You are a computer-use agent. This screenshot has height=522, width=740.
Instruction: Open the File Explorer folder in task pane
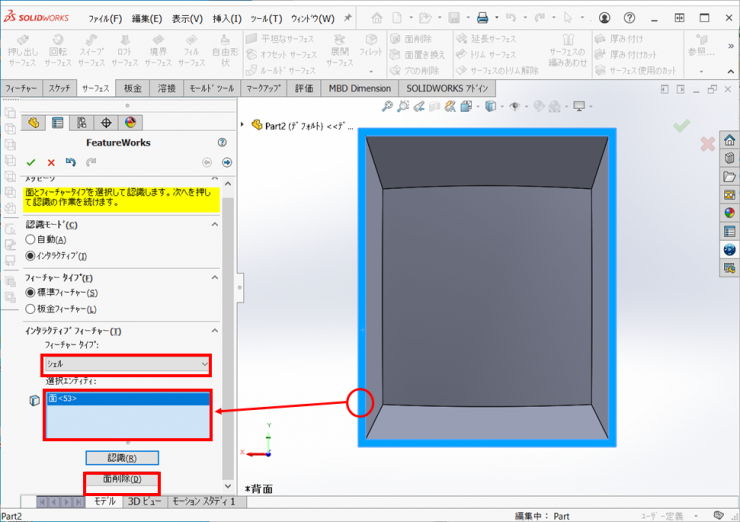click(x=729, y=177)
